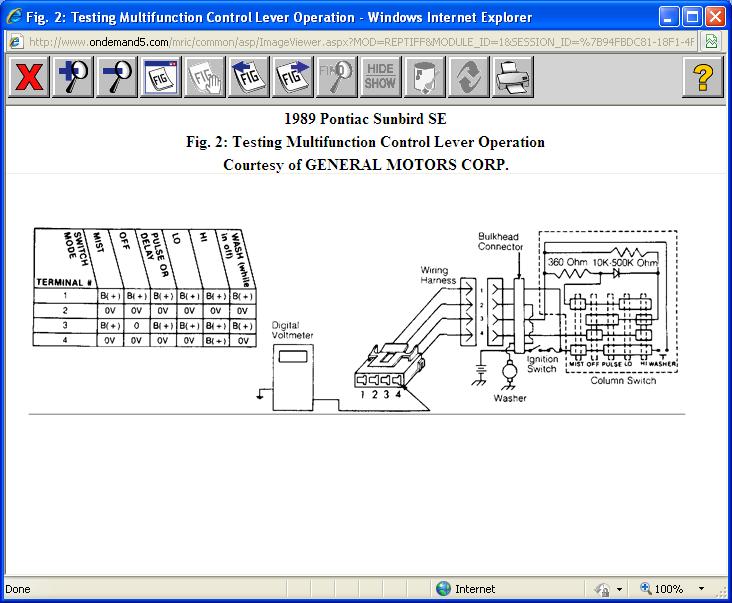Click the 'Done' status bar text
The image size is (732, 603).
pyautogui.click(x=18, y=589)
